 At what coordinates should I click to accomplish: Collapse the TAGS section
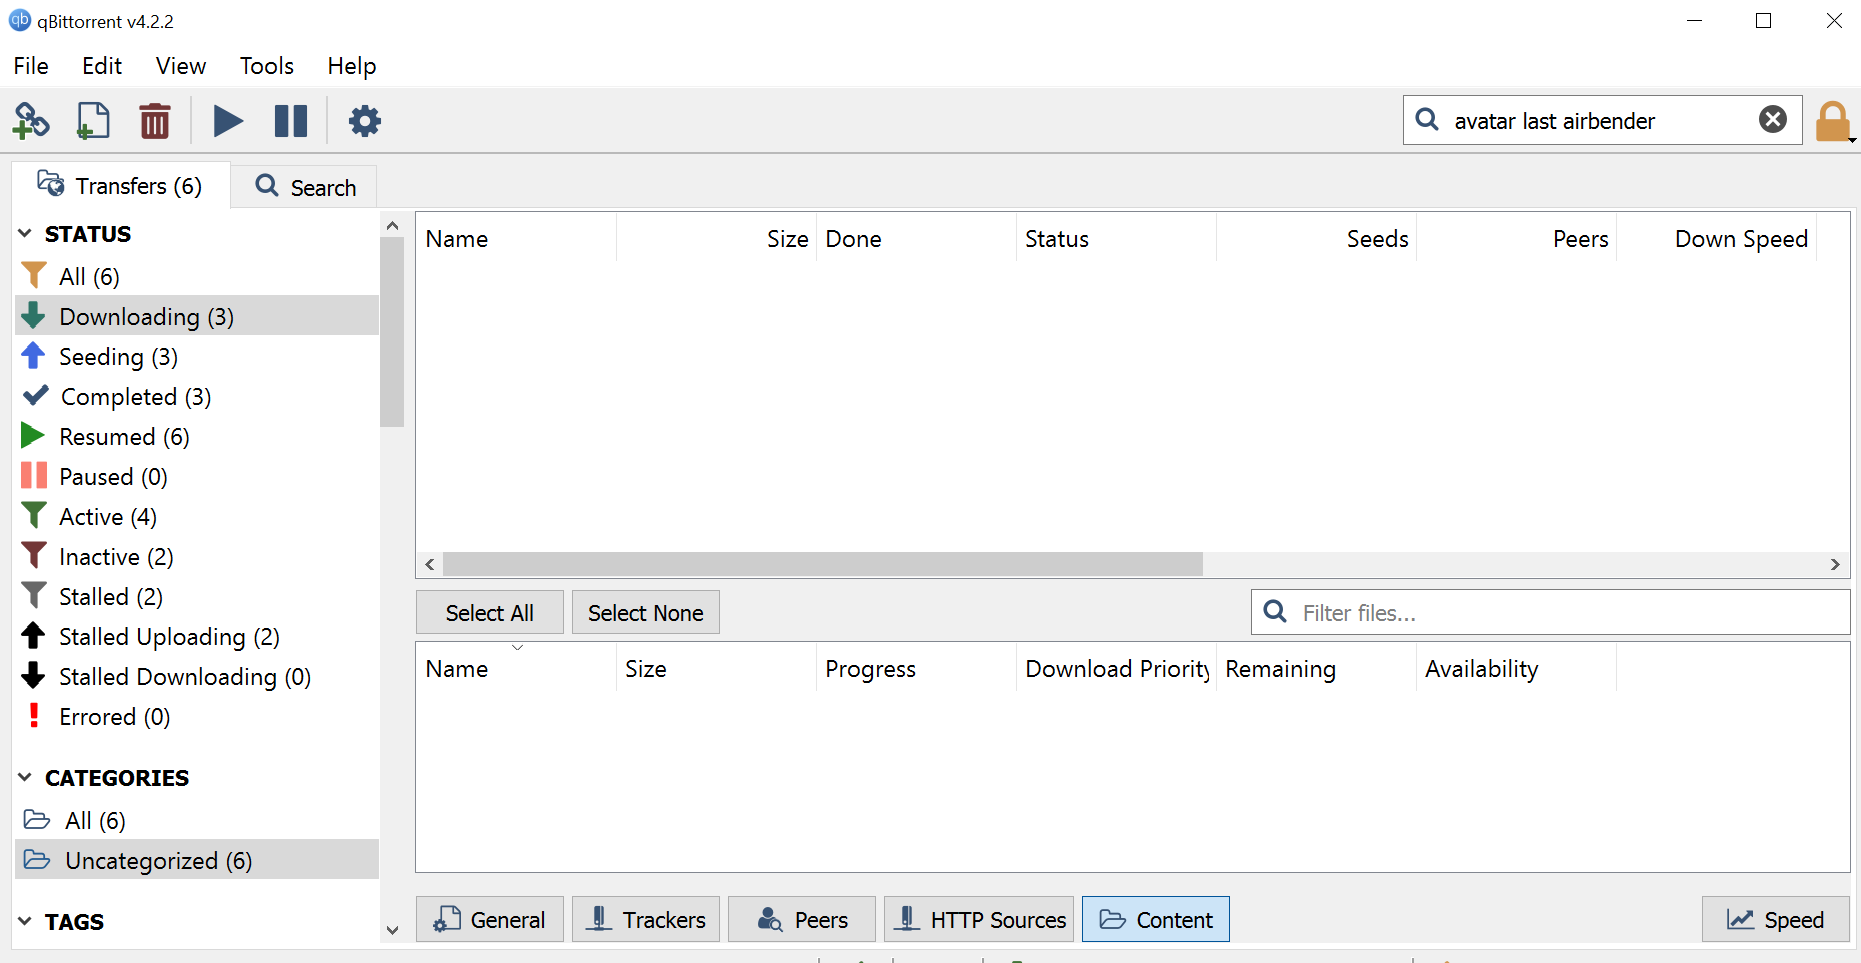pyautogui.click(x=24, y=921)
